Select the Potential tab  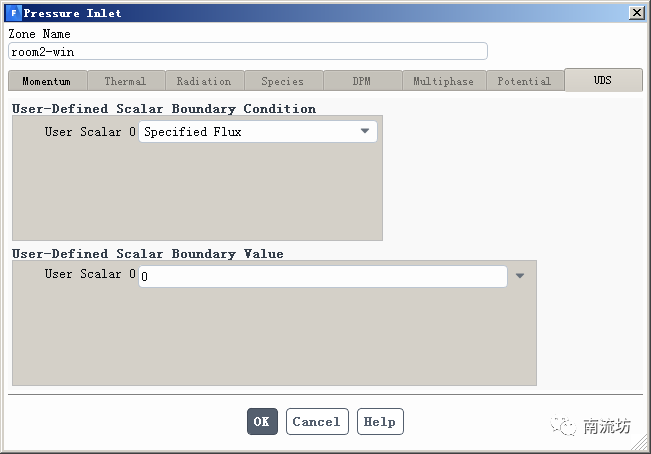point(523,81)
